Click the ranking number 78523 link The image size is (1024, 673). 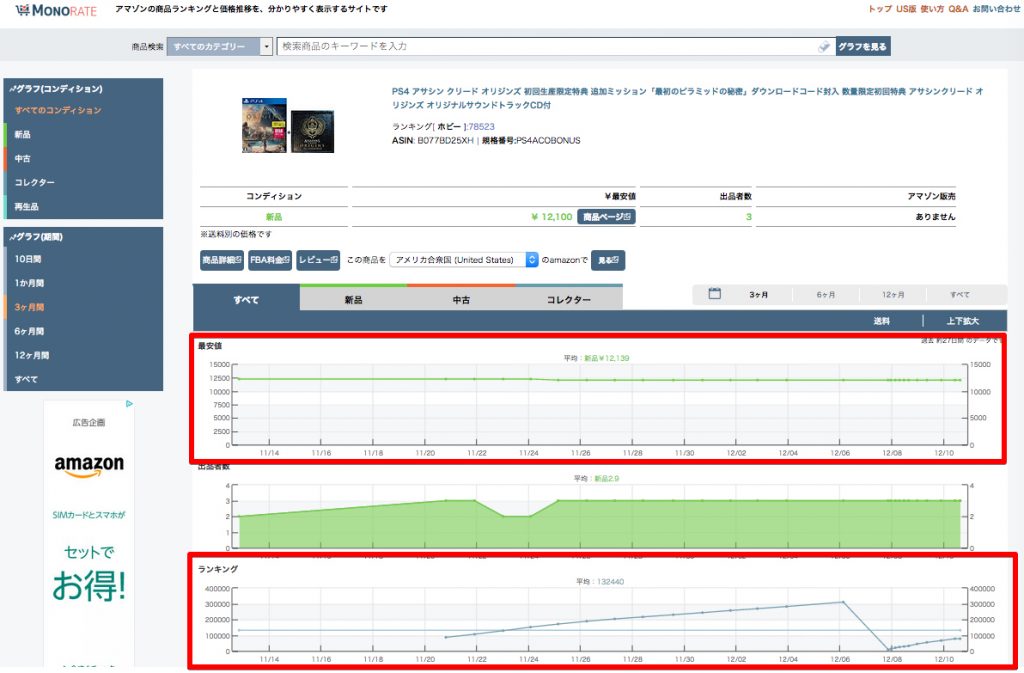click(x=481, y=127)
